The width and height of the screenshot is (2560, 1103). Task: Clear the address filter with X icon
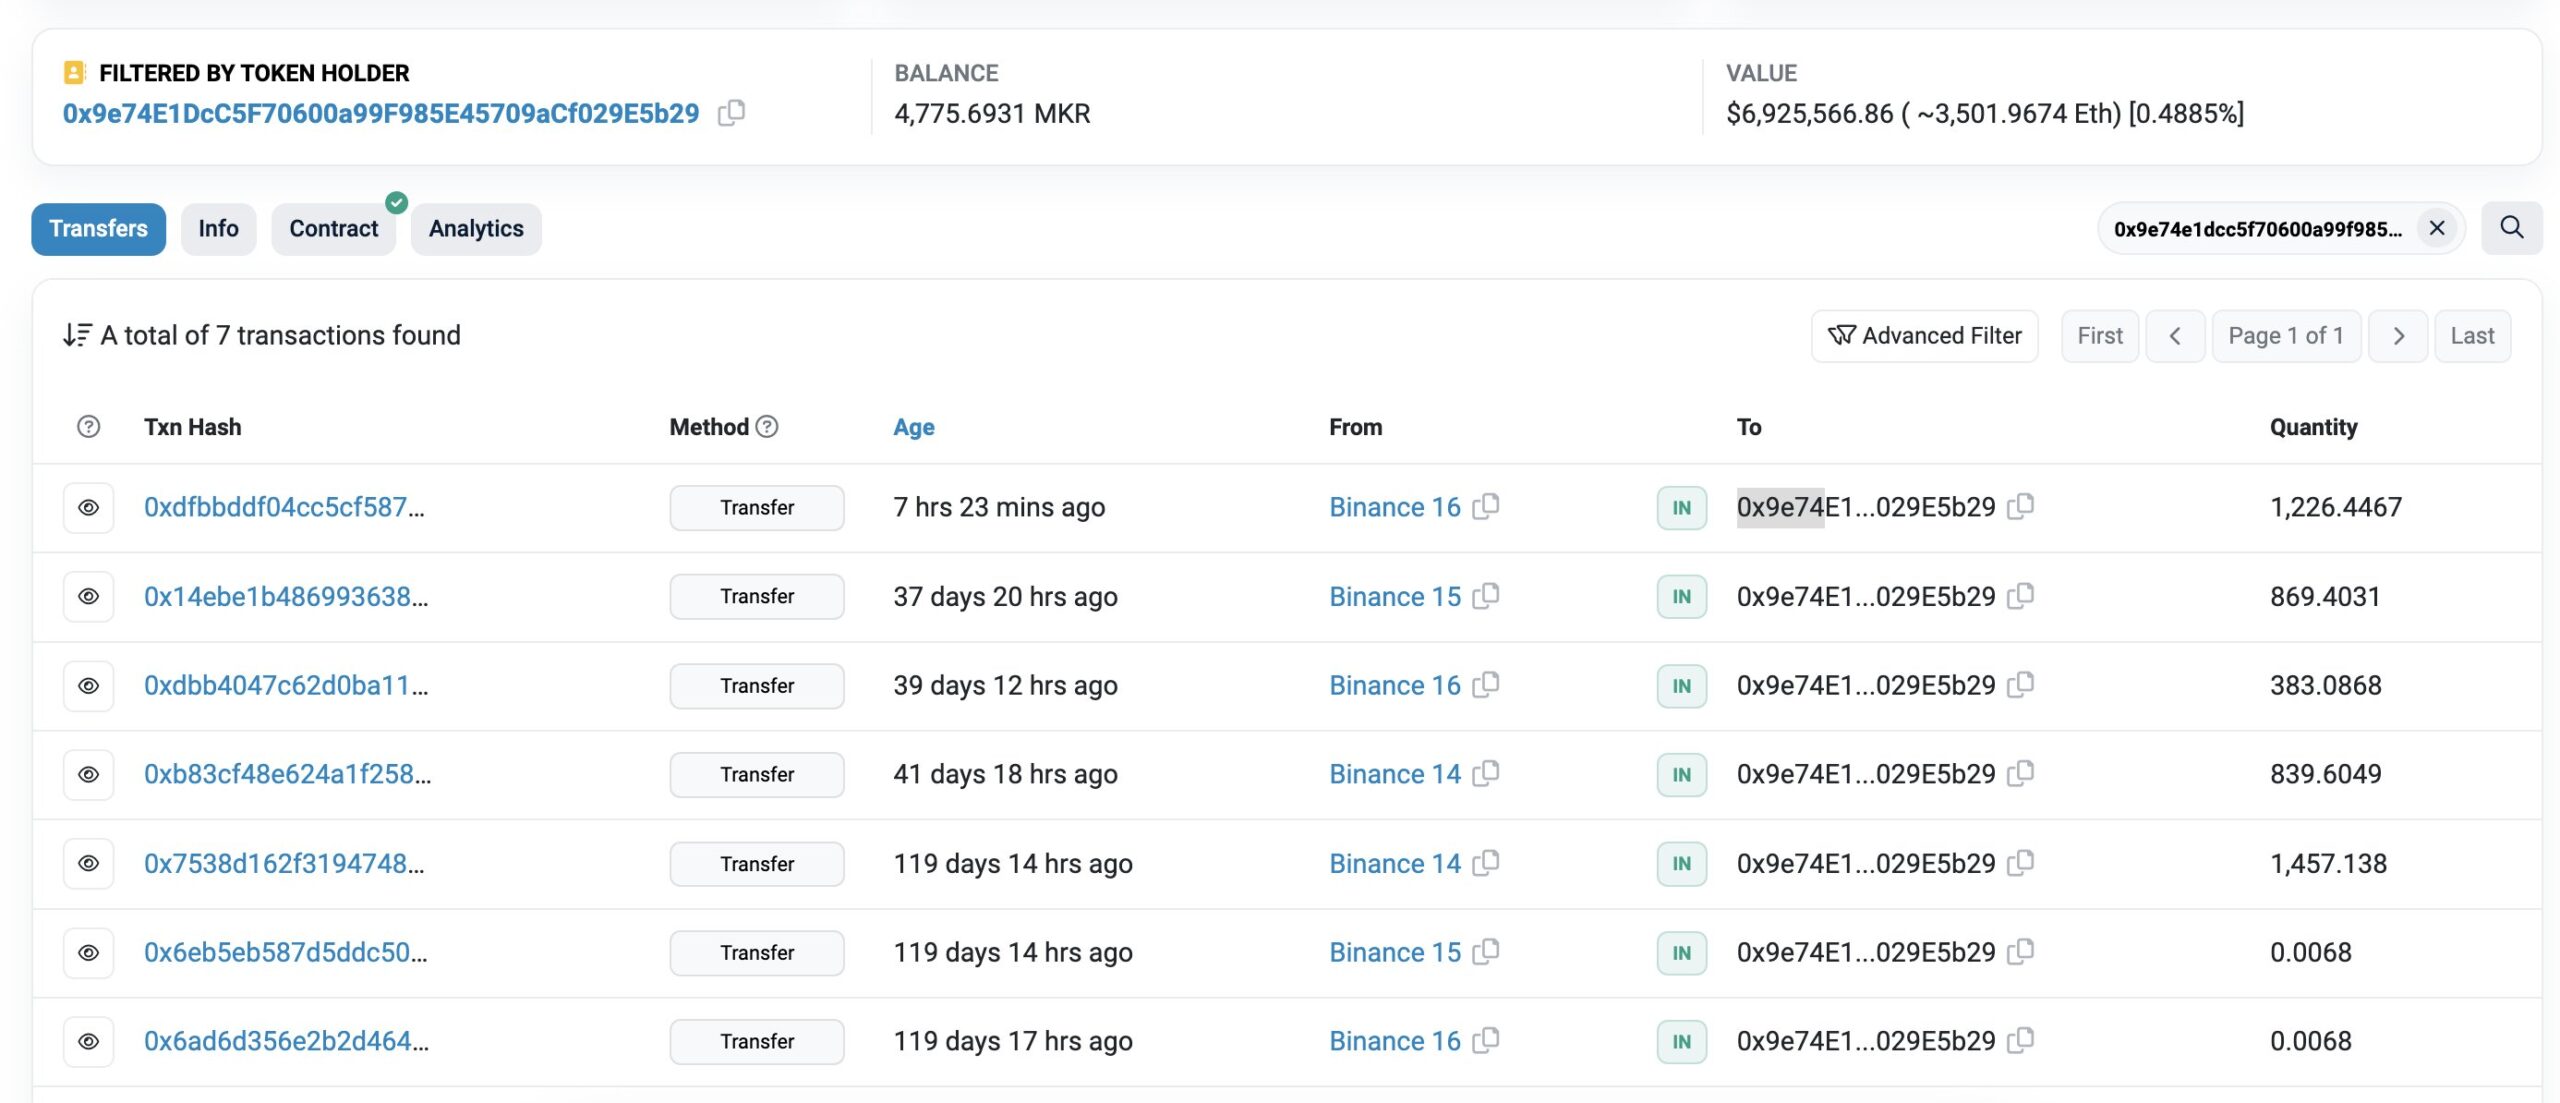(x=2437, y=228)
